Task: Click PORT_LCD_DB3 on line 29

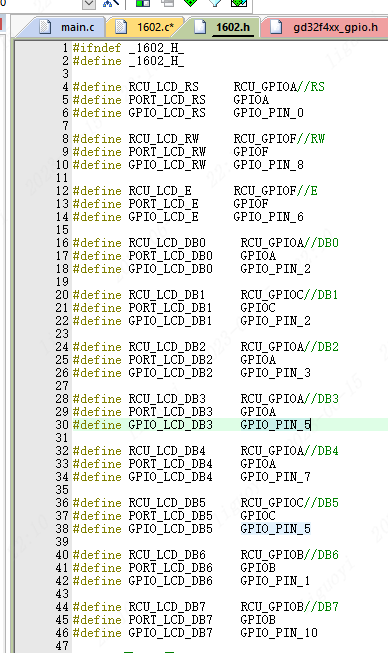Action: pyautogui.click(x=171, y=412)
